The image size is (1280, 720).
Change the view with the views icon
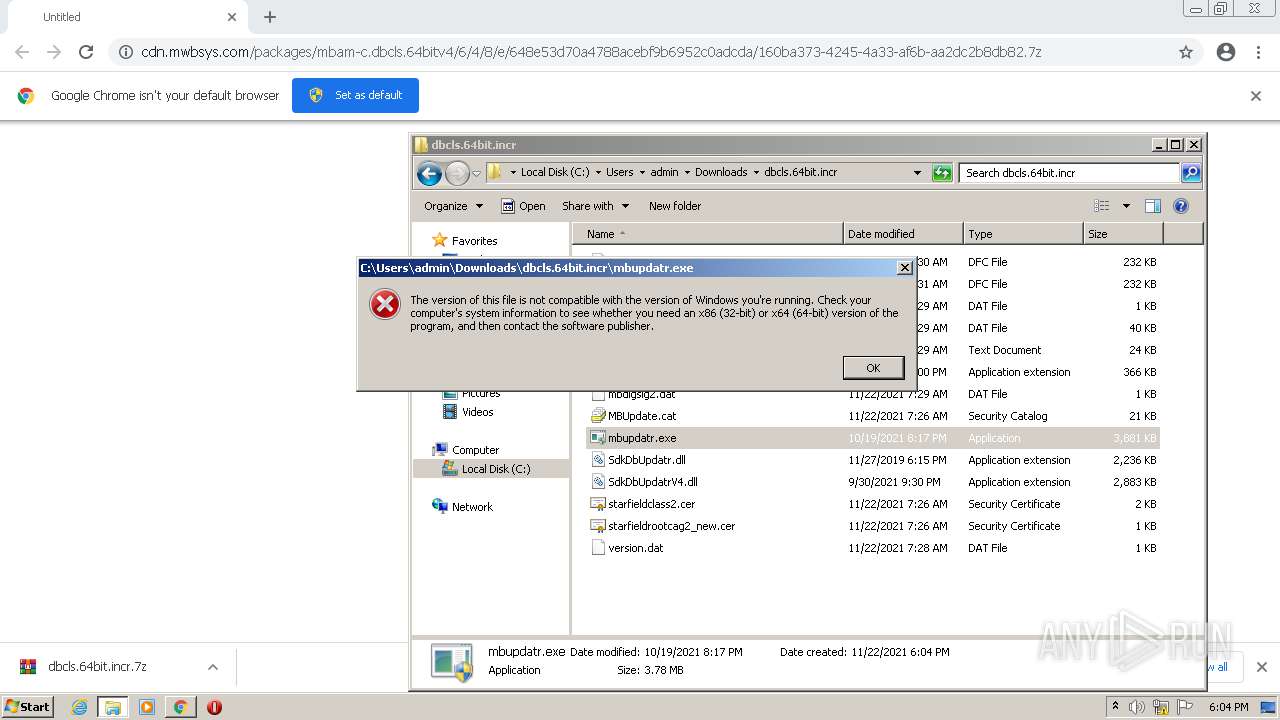tap(1102, 206)
